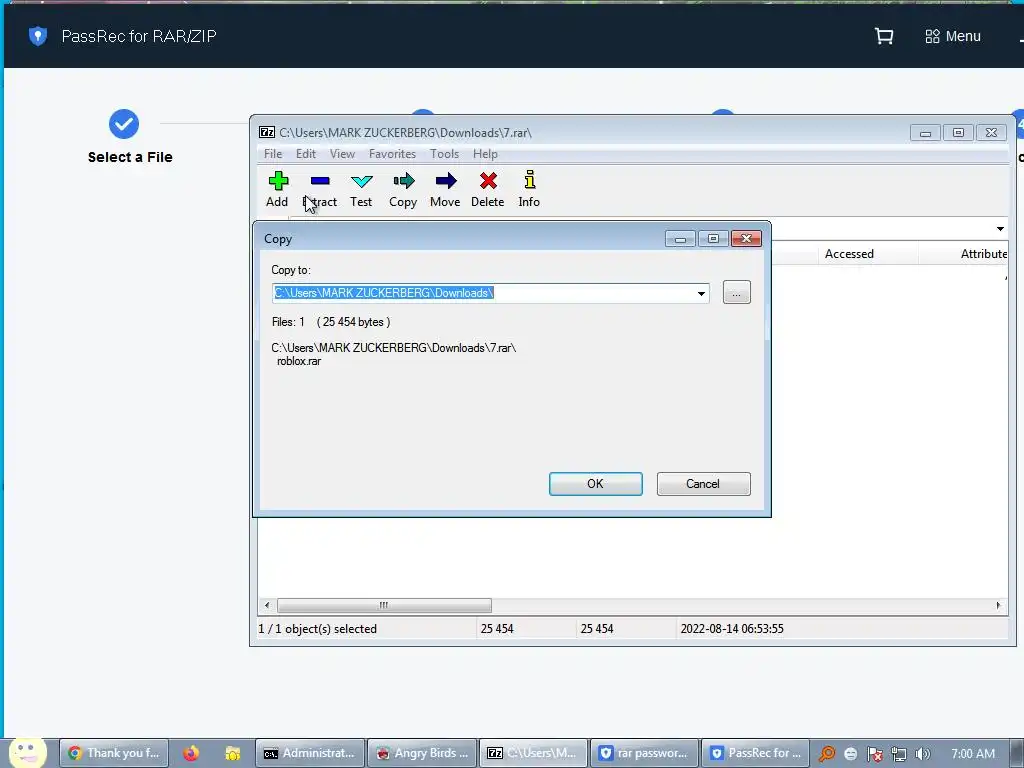Switch to the 'rar passwor...' taskbar item

[x=645, y=753]
